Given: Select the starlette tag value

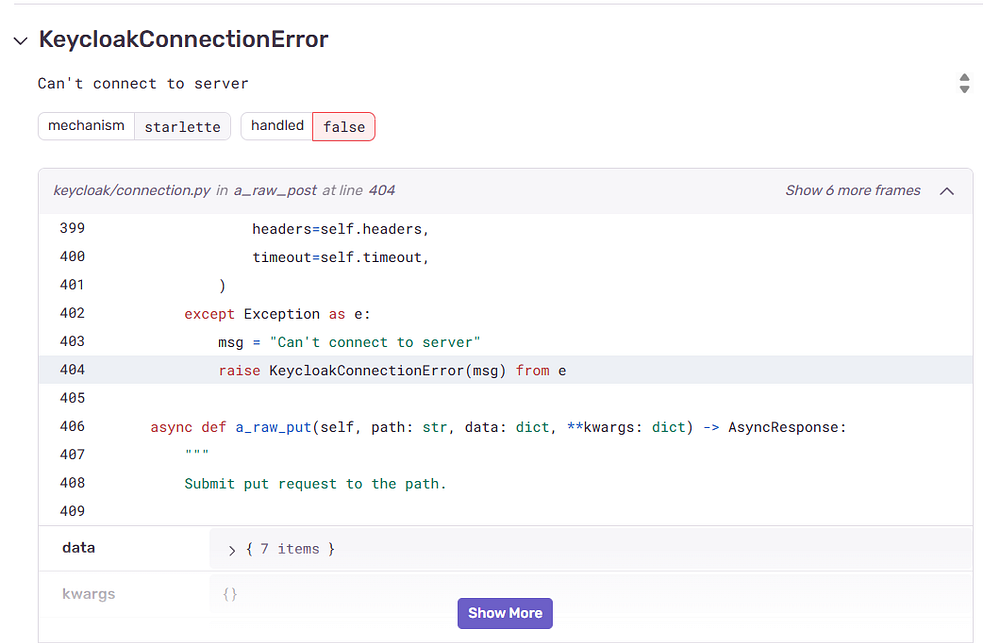Looking at the screenshot, I should (182, 126).
